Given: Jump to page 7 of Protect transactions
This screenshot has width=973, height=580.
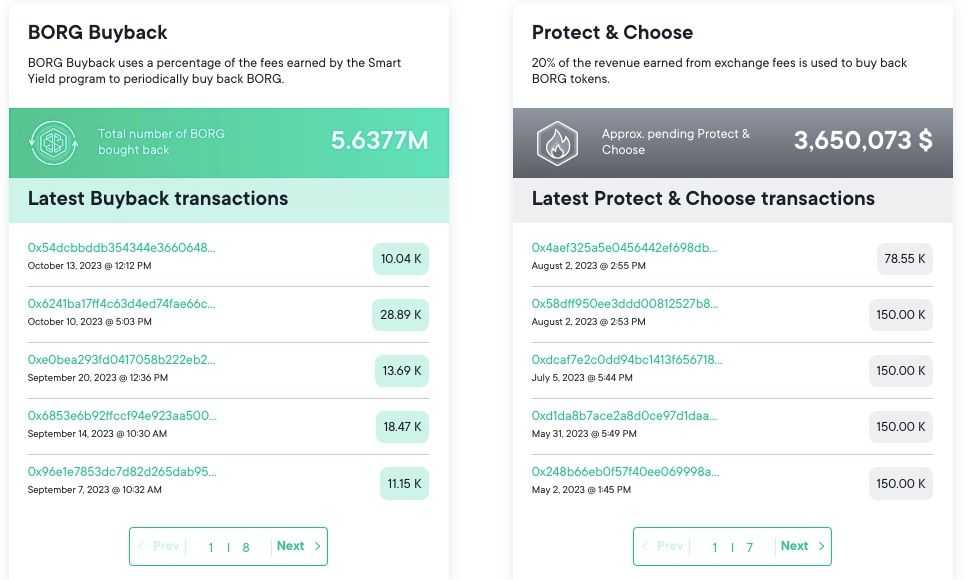Looking at the screenshot, I should click(x=749, y=547).
